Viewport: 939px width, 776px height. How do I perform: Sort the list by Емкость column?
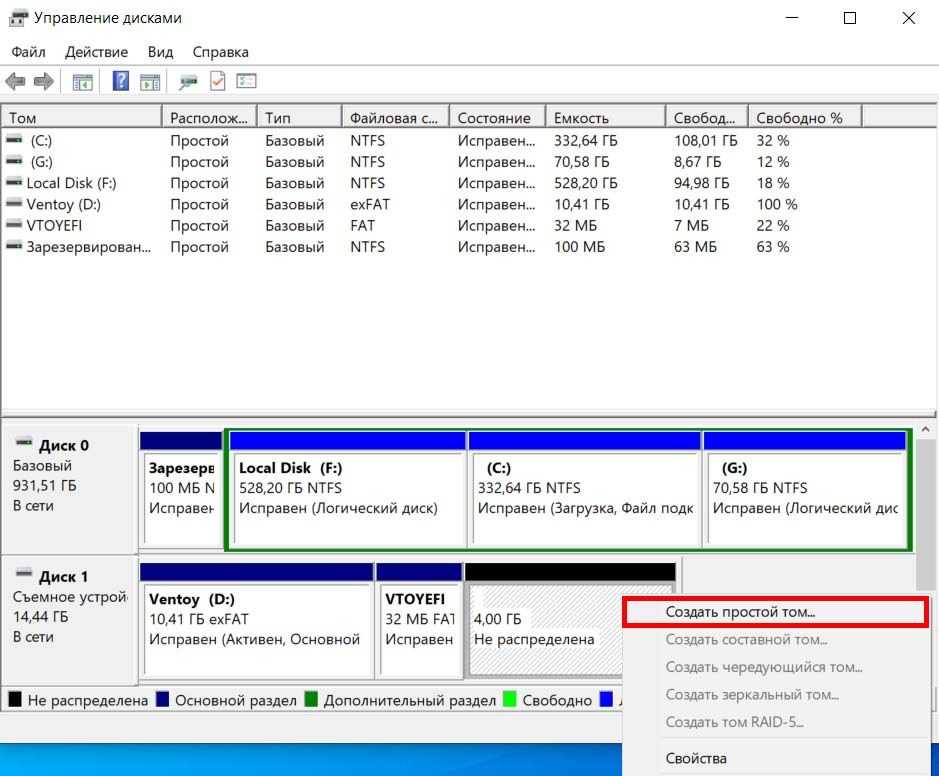point(581,118)
